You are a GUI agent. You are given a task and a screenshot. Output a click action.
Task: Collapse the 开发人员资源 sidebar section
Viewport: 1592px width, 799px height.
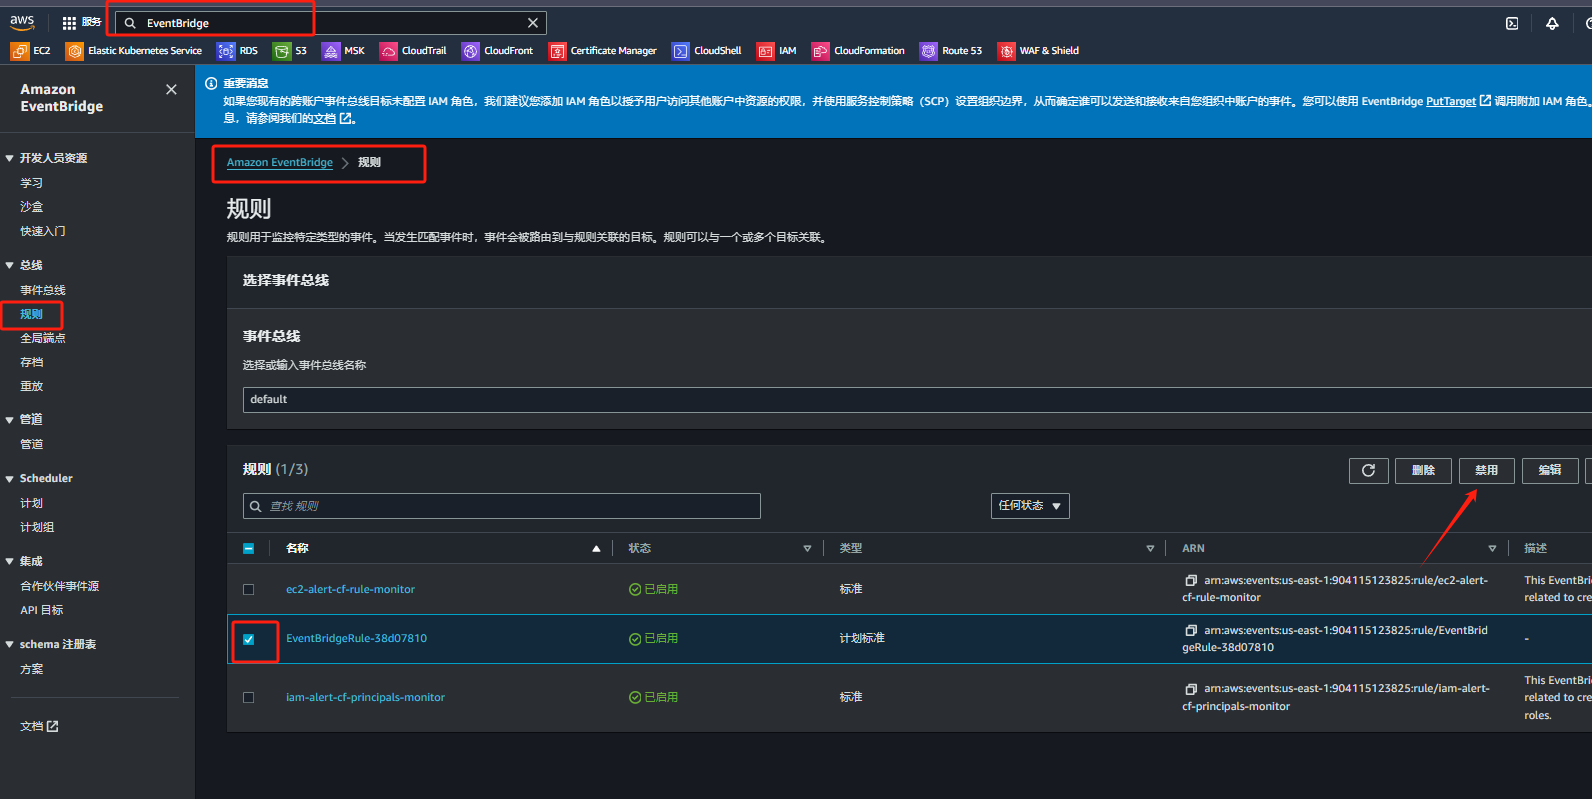(x=10, y=158)
